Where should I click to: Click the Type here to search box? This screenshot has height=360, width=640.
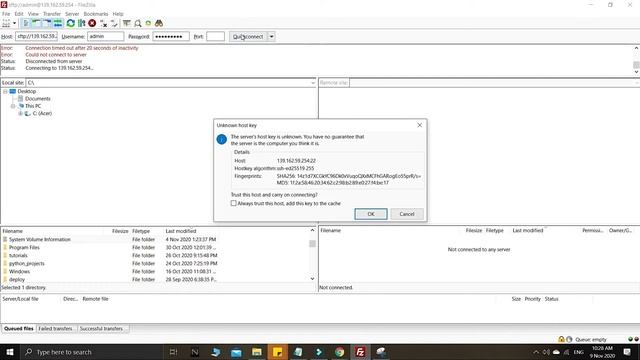(91, 352)
